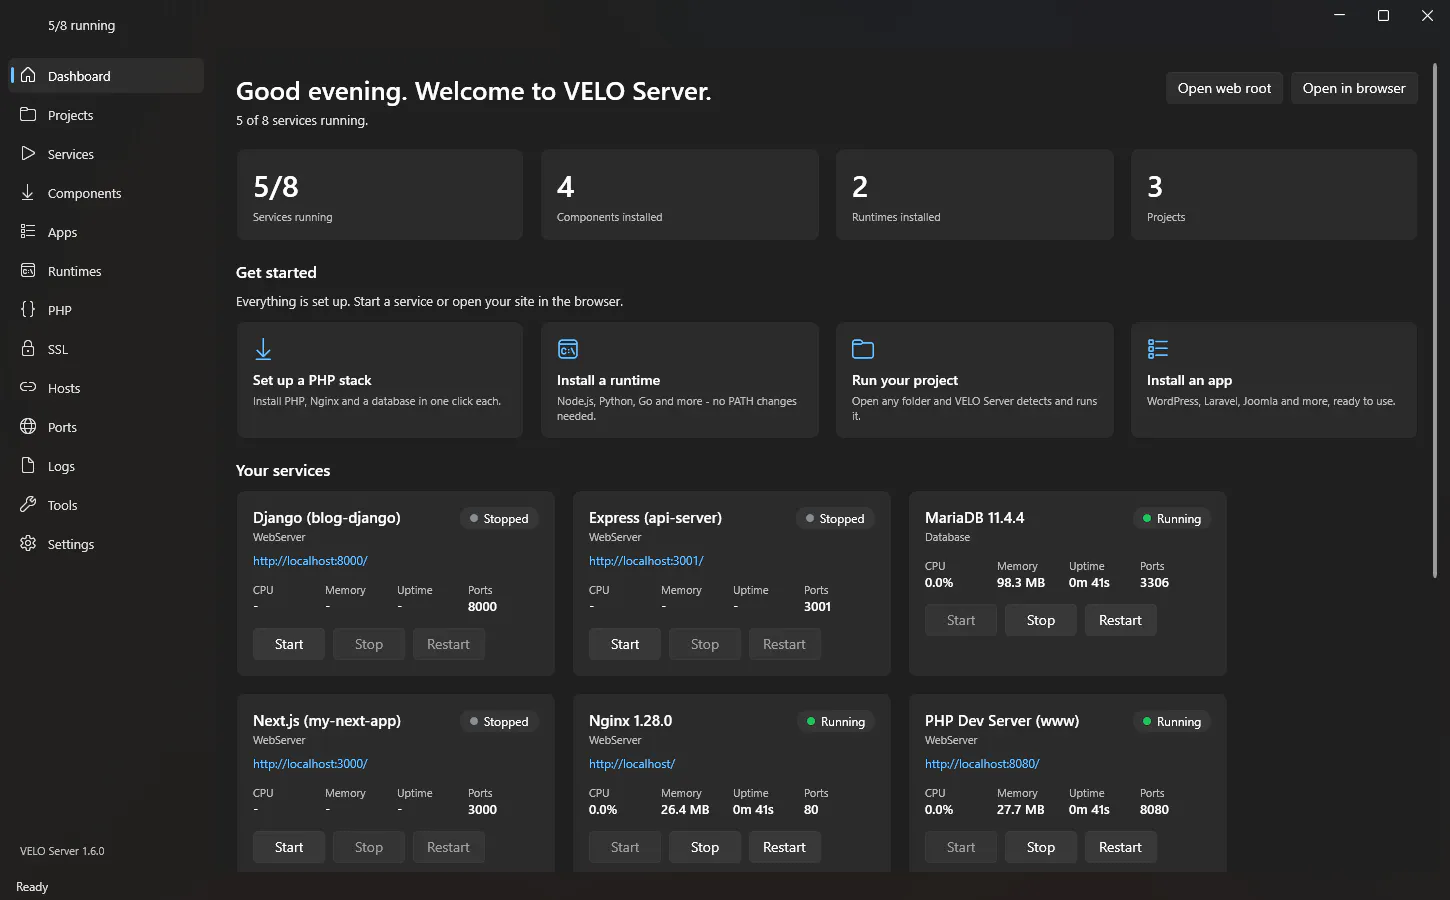The image size is (1450, 900).
Task: Click the PHP Dev Server port 8080 value
Action: (x=1154, y=810)
